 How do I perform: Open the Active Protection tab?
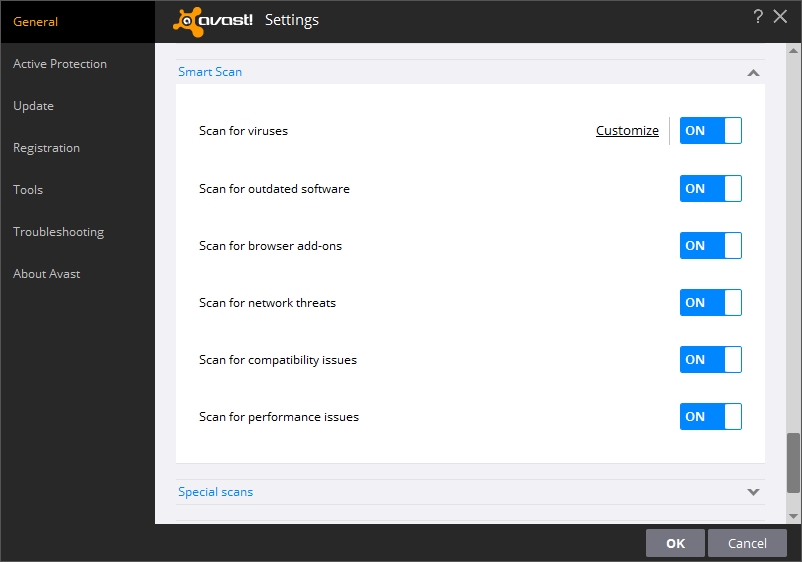pyautogui.click(x=60, y=64)
